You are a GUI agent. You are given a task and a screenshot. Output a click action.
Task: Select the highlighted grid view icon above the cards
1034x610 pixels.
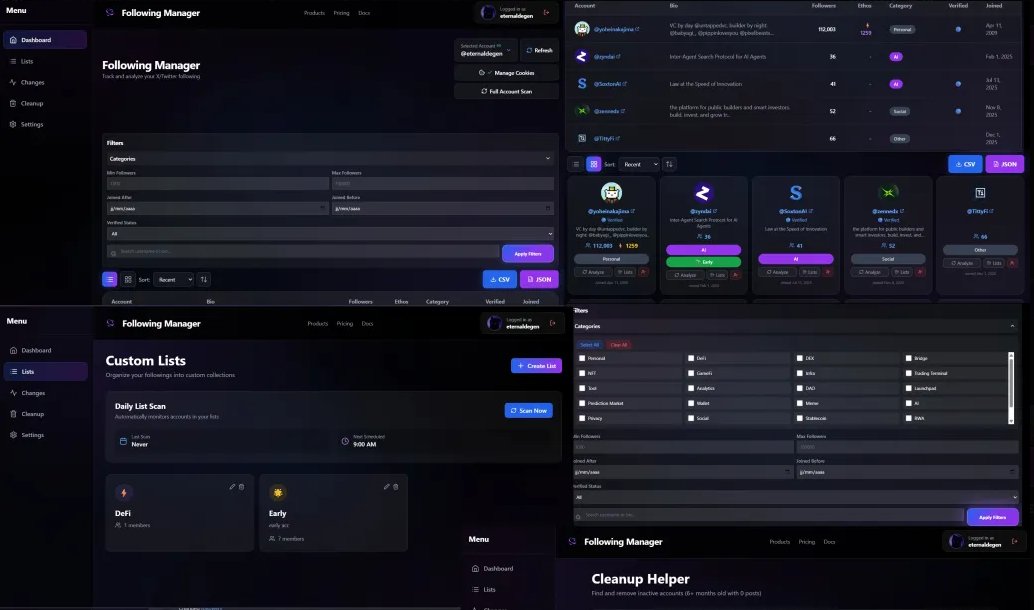593,164
